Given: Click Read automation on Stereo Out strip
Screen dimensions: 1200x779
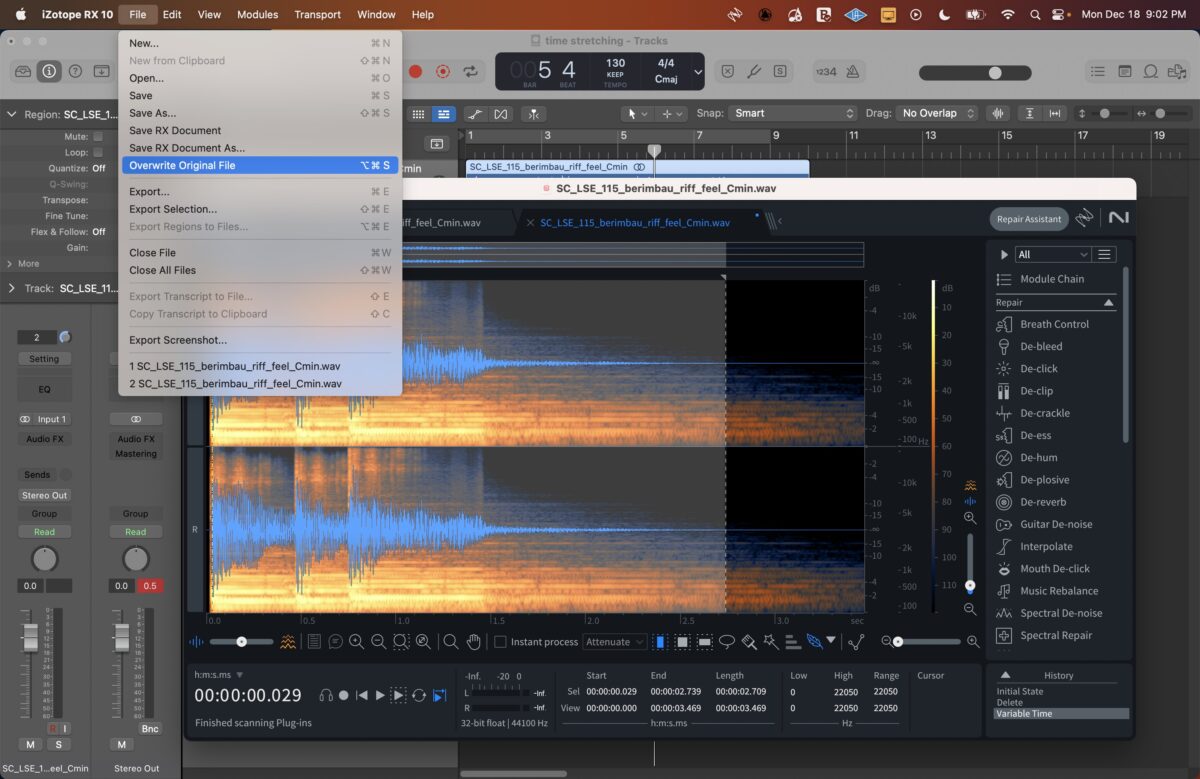Looking at the screenshot, I should pyautogui.click(x=135, y=532).
